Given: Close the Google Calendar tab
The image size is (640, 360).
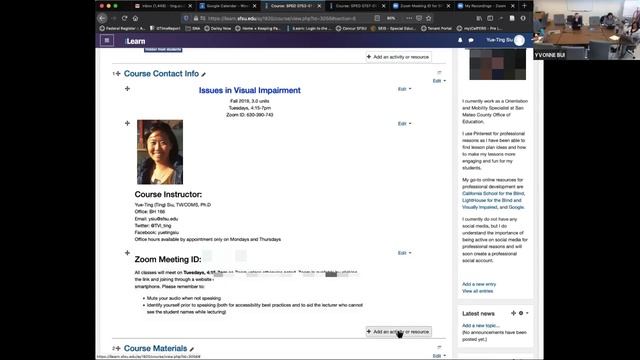Looking at the screenshot, I should click(x=255, y=6).
